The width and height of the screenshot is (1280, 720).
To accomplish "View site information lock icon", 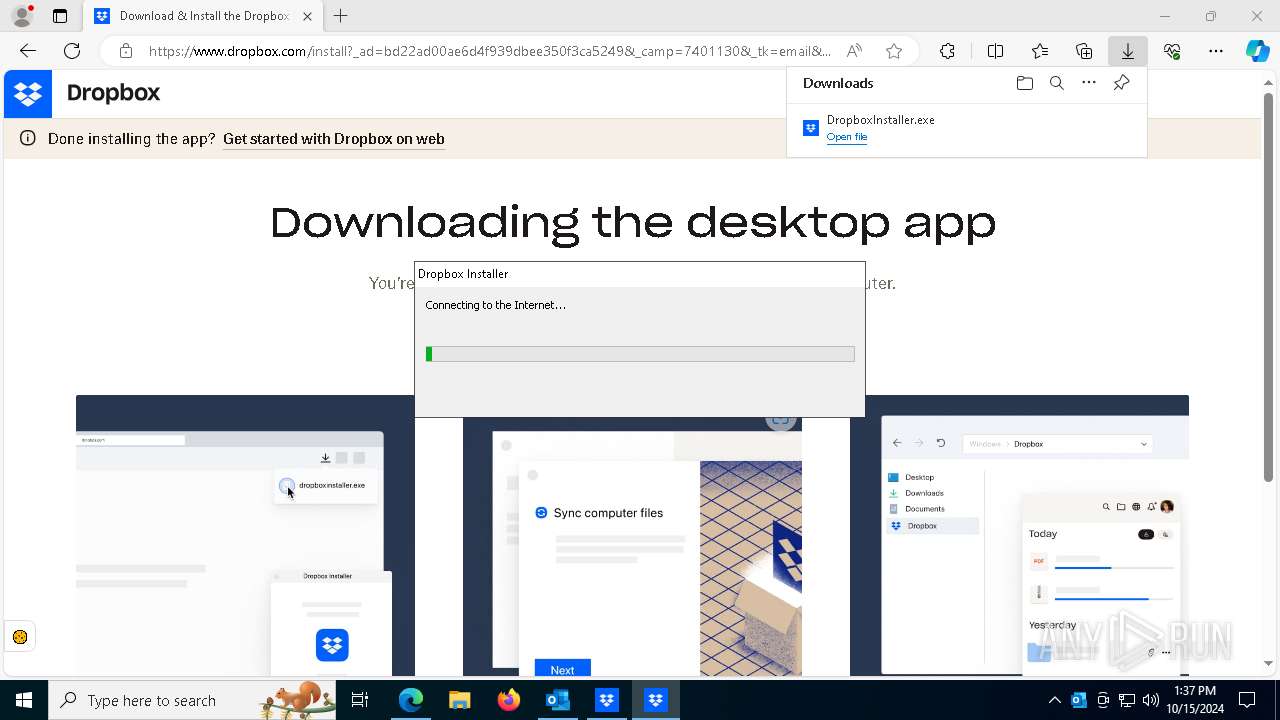I will pos(126,51).
